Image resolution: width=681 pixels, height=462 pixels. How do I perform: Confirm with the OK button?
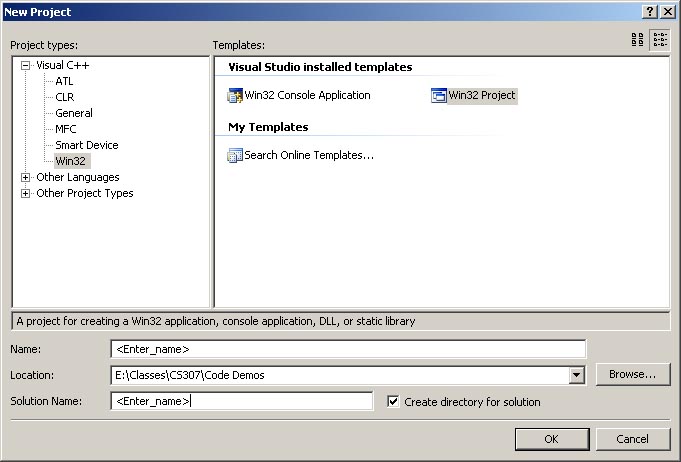pyautogui.click(x=552, y=439)
